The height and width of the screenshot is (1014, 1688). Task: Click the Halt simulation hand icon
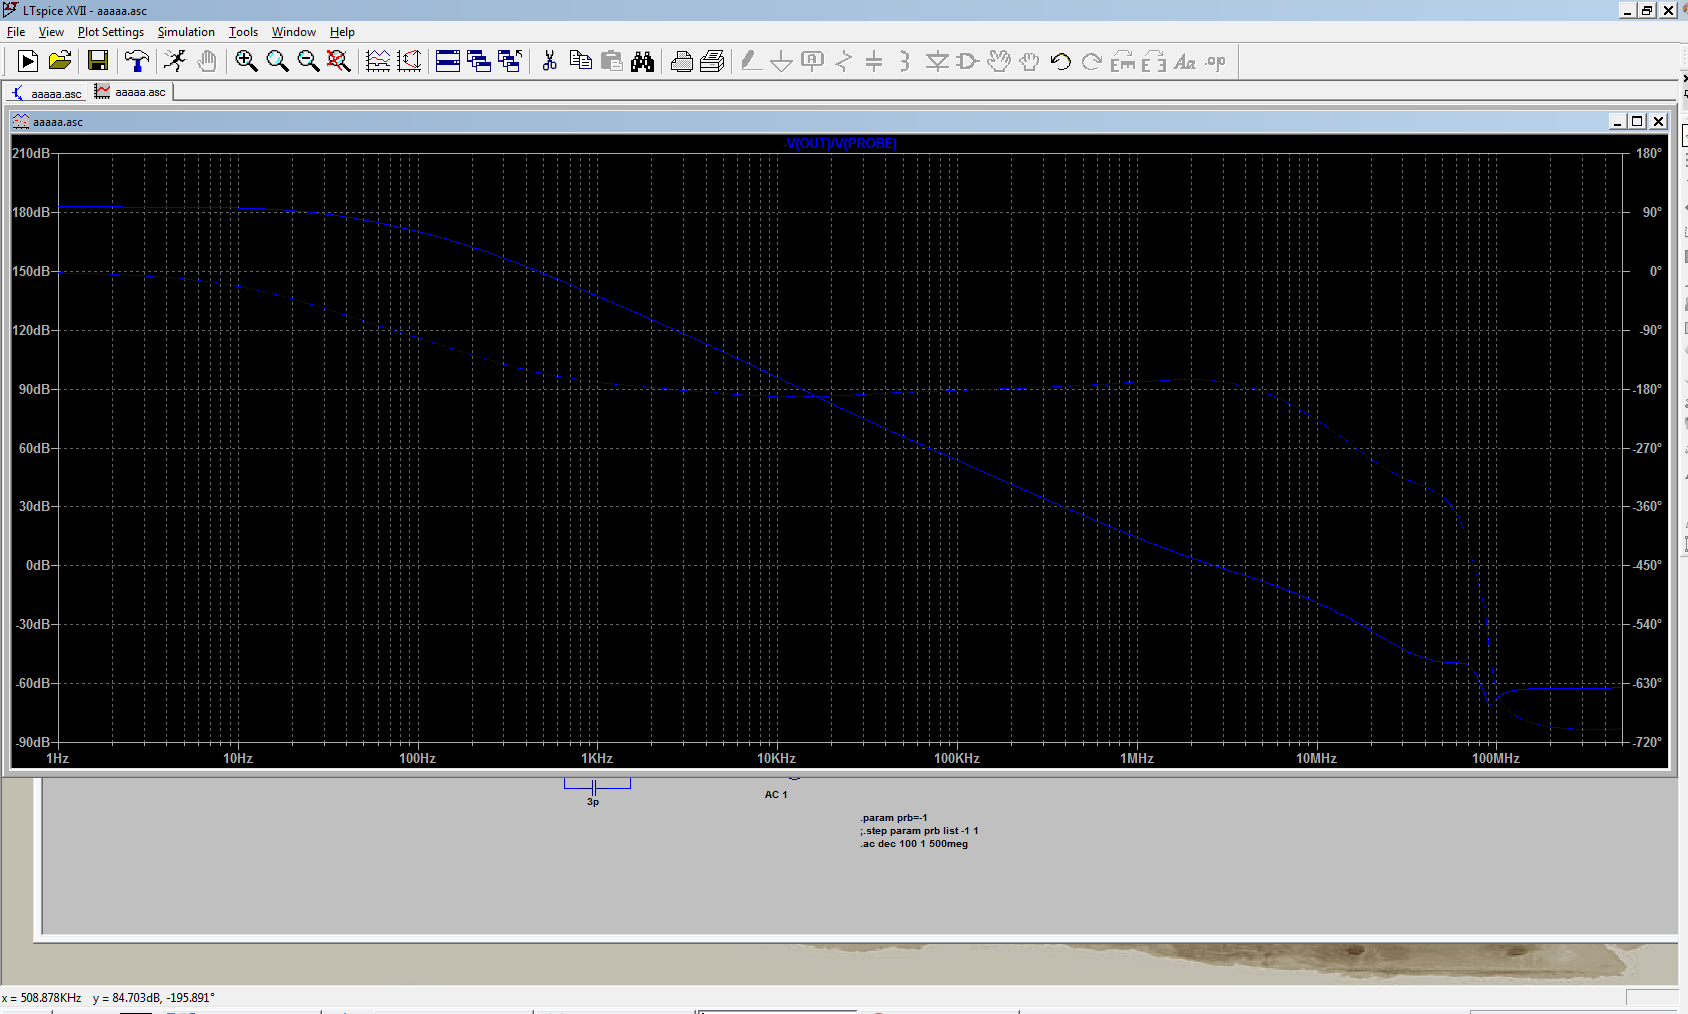[x=207, y=62]
